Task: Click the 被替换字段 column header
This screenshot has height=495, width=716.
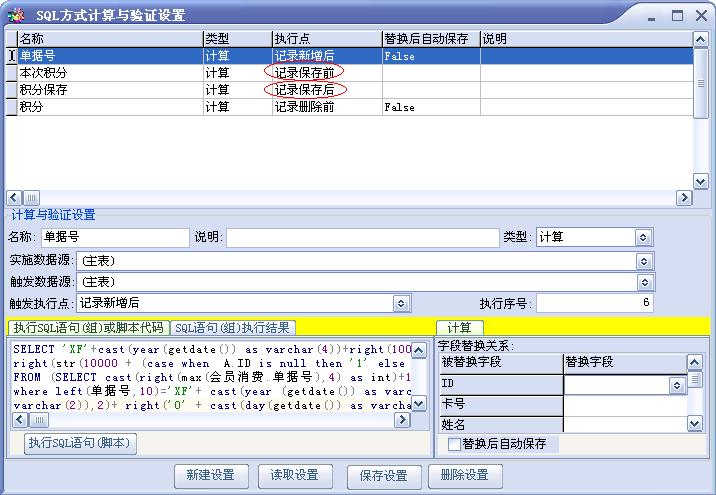Action: coord(501,363)
